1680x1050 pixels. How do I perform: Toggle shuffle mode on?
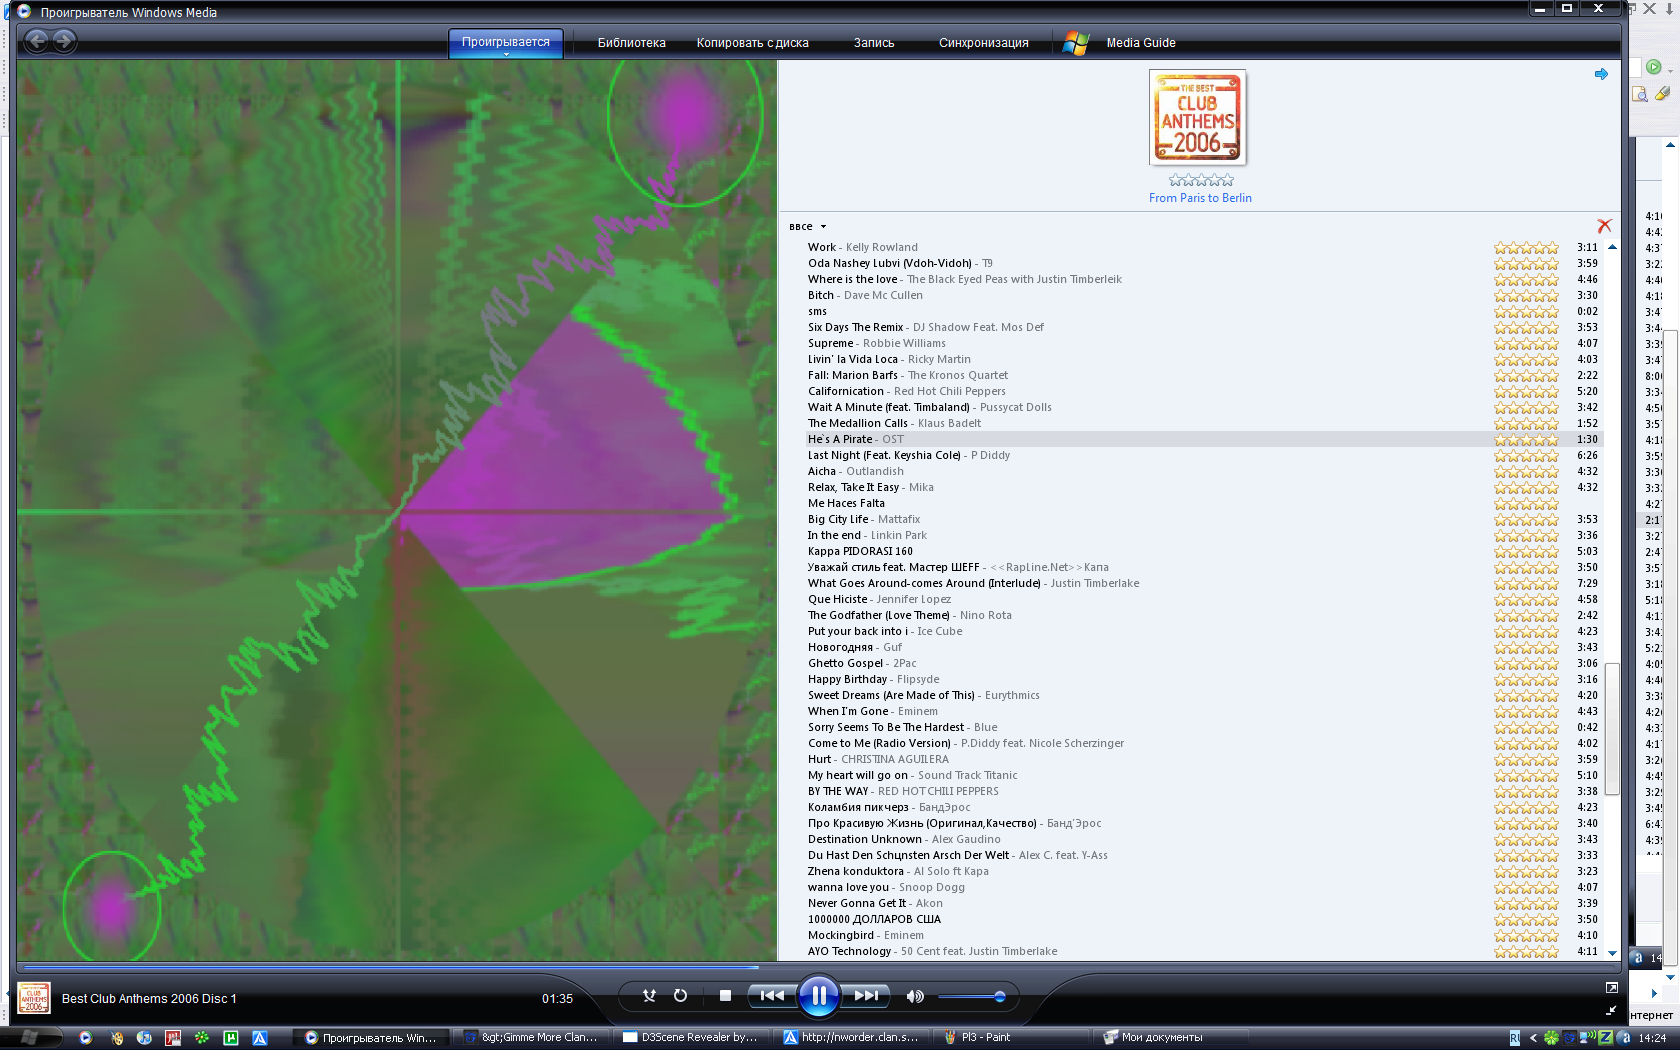point(649,995)
